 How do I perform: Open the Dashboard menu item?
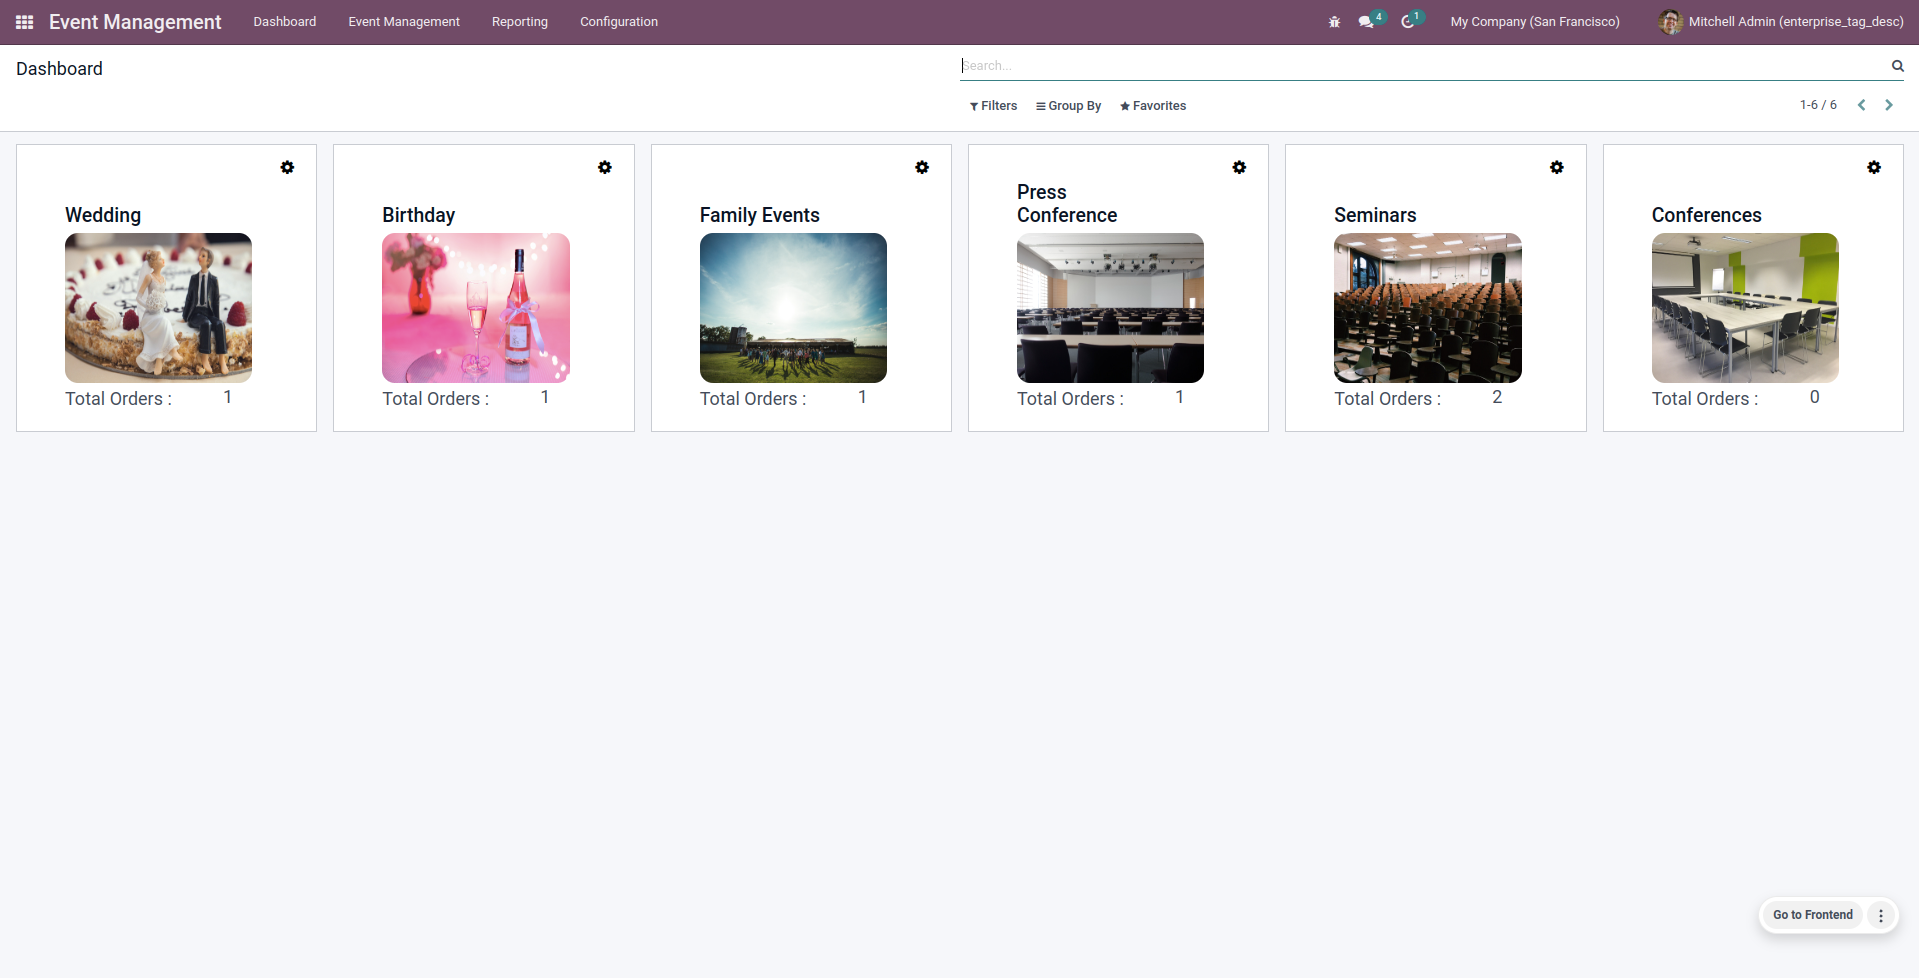tap(284, 22)
